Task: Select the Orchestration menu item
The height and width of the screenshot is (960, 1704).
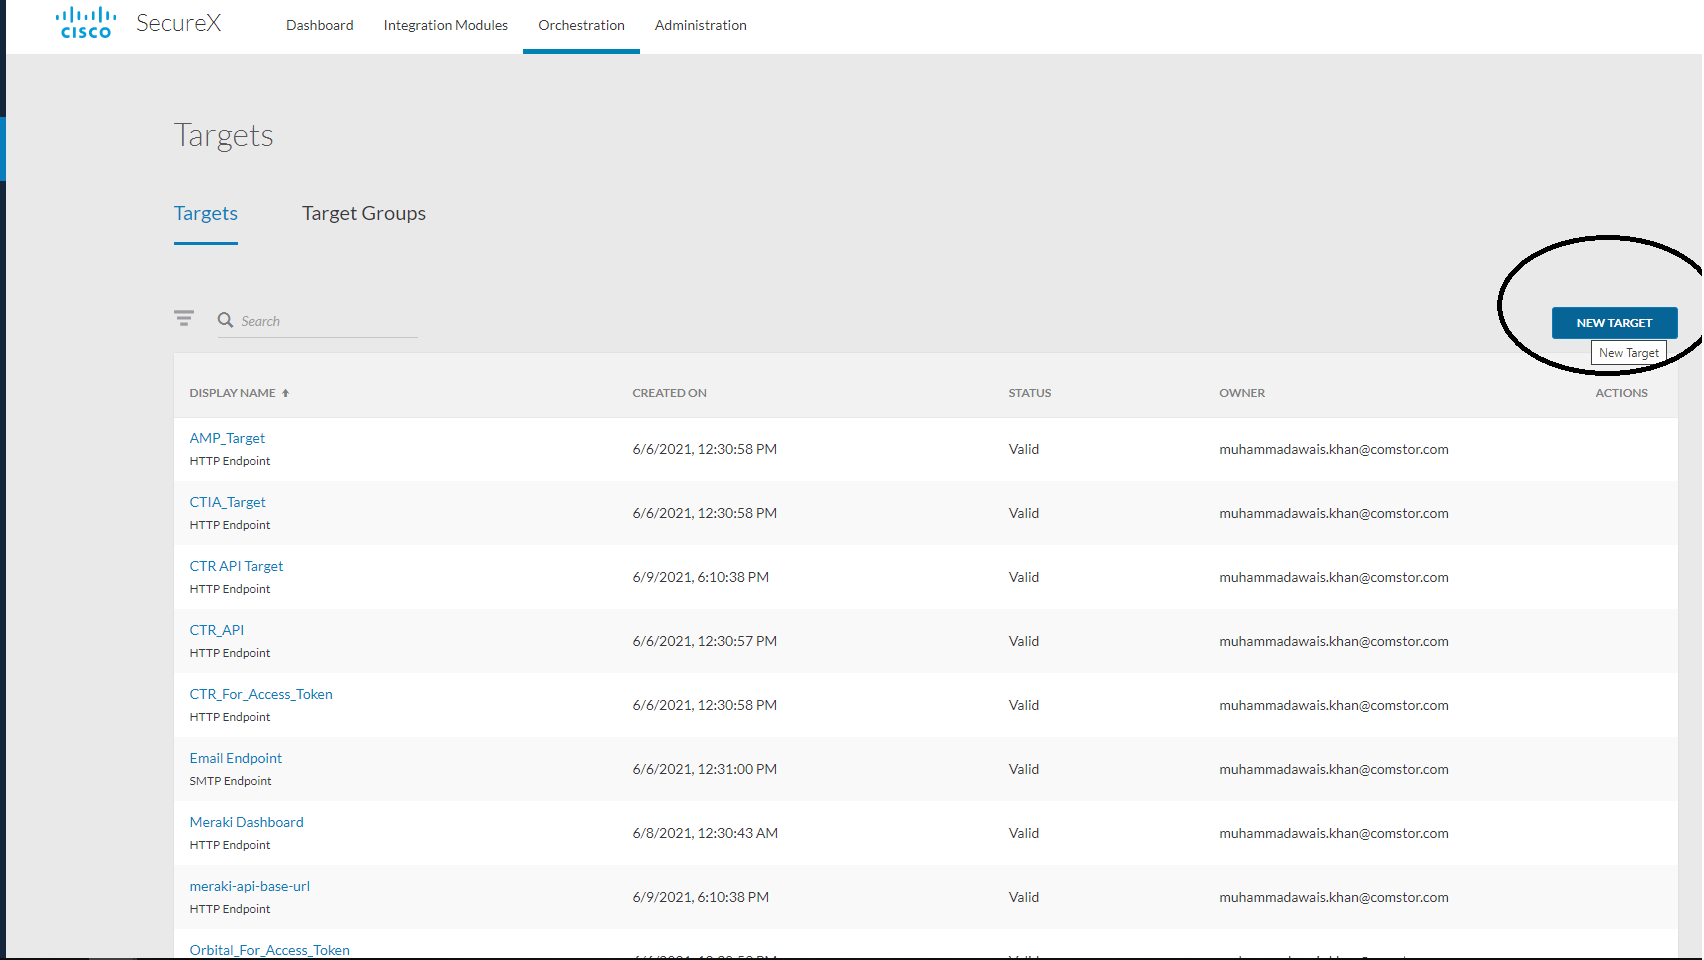Action: point(581,25)
